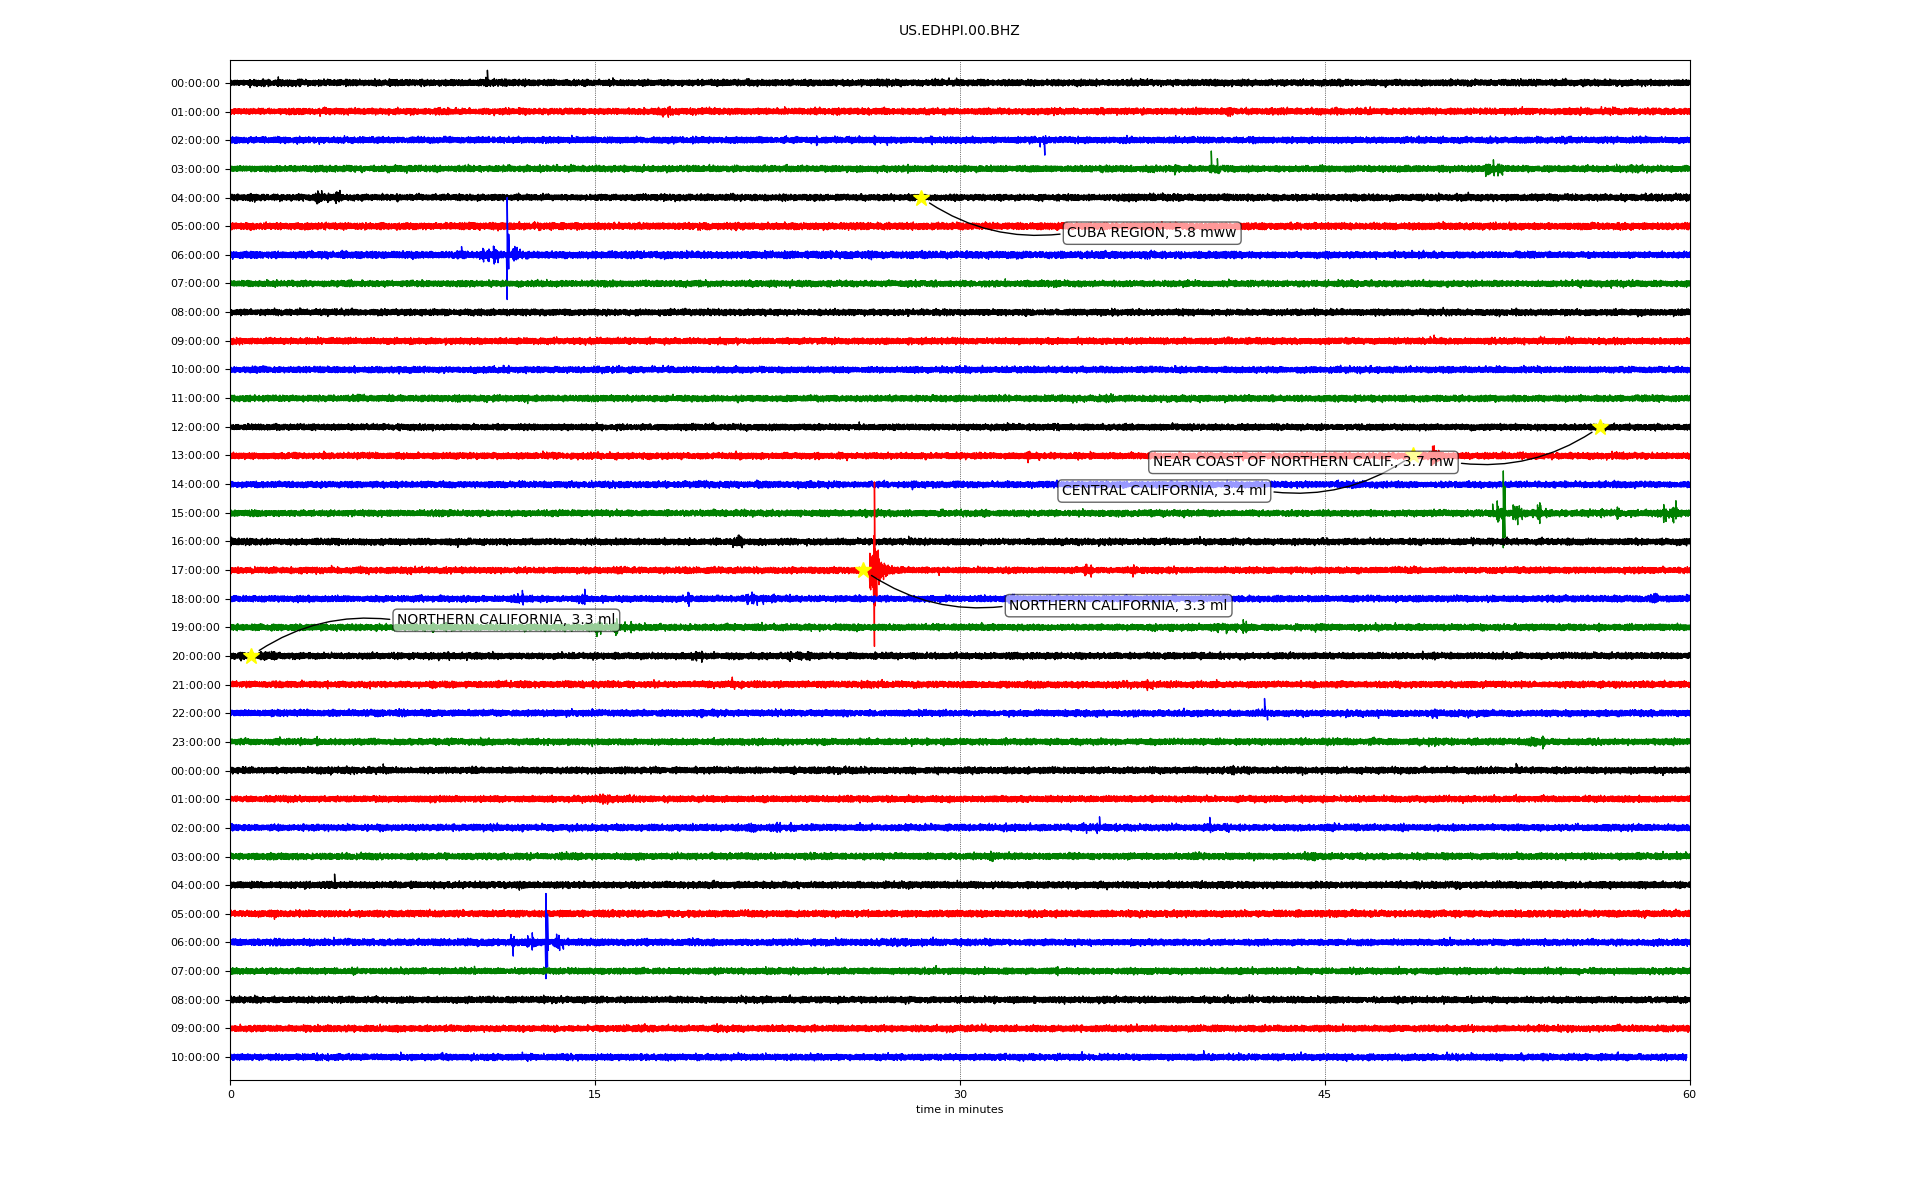Click the US.EDHPI.00.BHZ plot title
Viewport: 1920px width, 1200px height.
[x=958, y=31]
